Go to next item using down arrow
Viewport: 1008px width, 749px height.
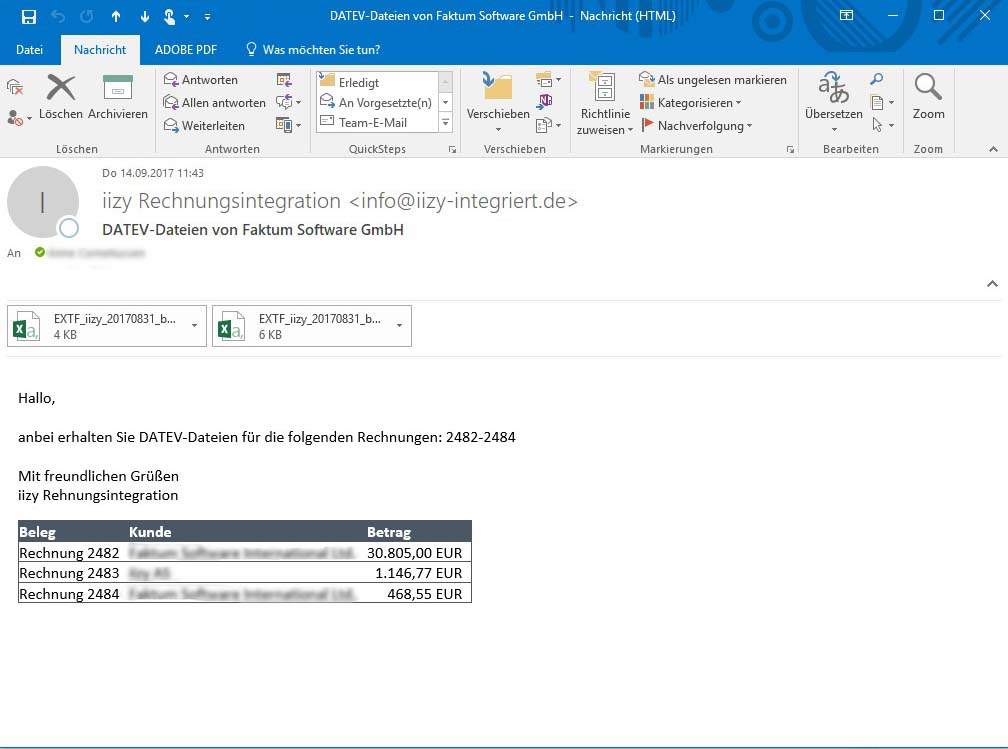[145, 16]
